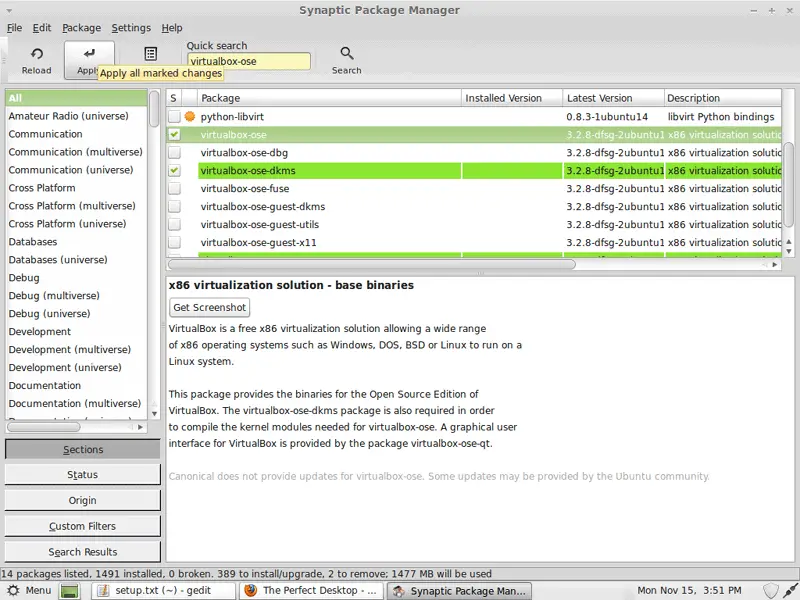Select the Amateur Radio (universe) section
The image size is (800, 600).
click(77, 116)
